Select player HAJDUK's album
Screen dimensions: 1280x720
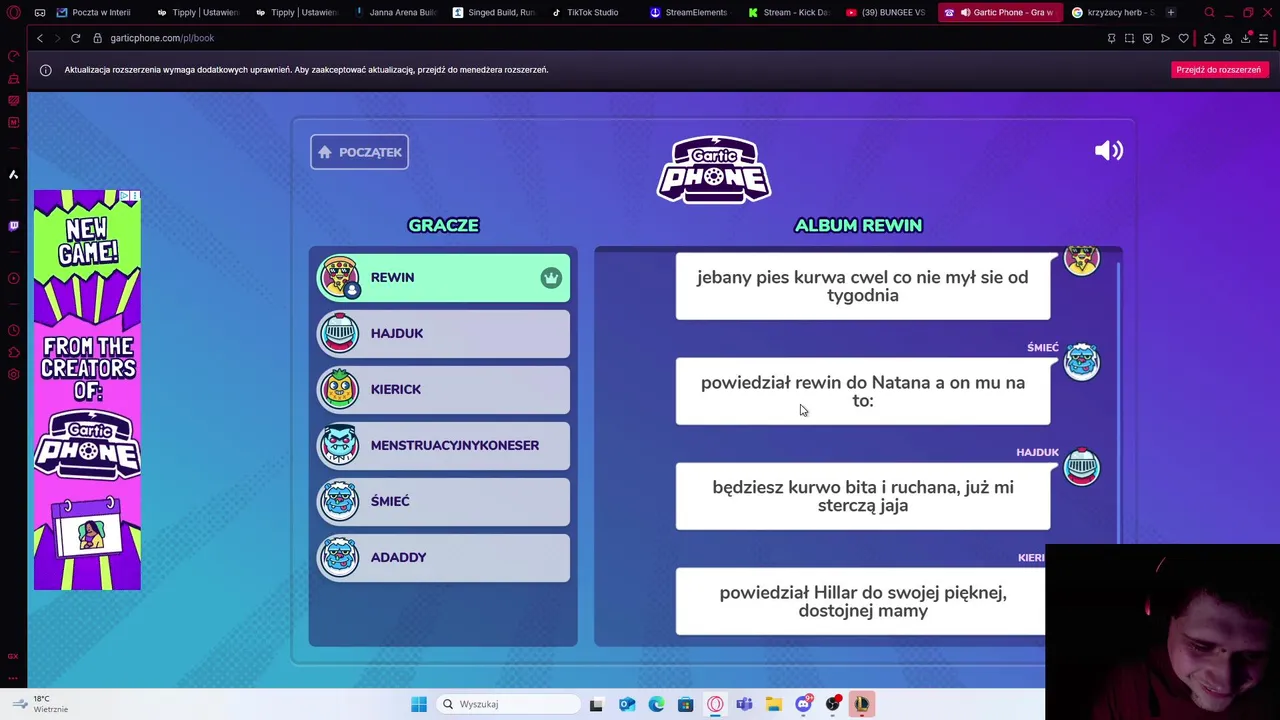[443, 334]
